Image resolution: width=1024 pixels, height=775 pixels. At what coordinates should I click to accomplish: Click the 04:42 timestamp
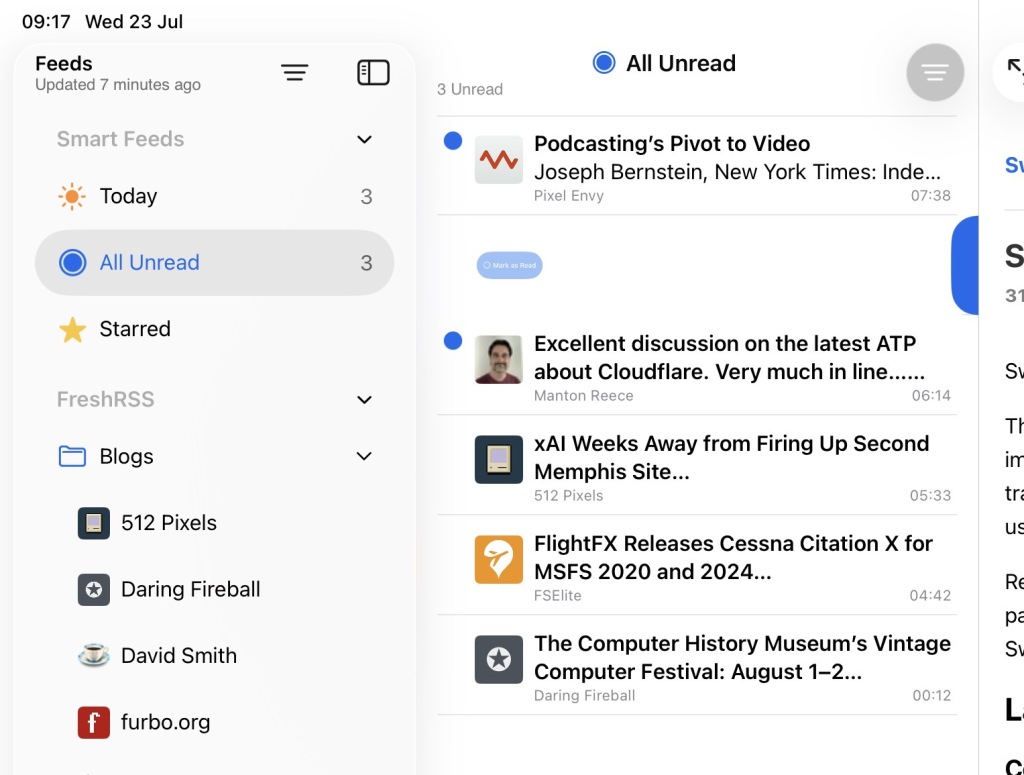(x=930, y=595)
